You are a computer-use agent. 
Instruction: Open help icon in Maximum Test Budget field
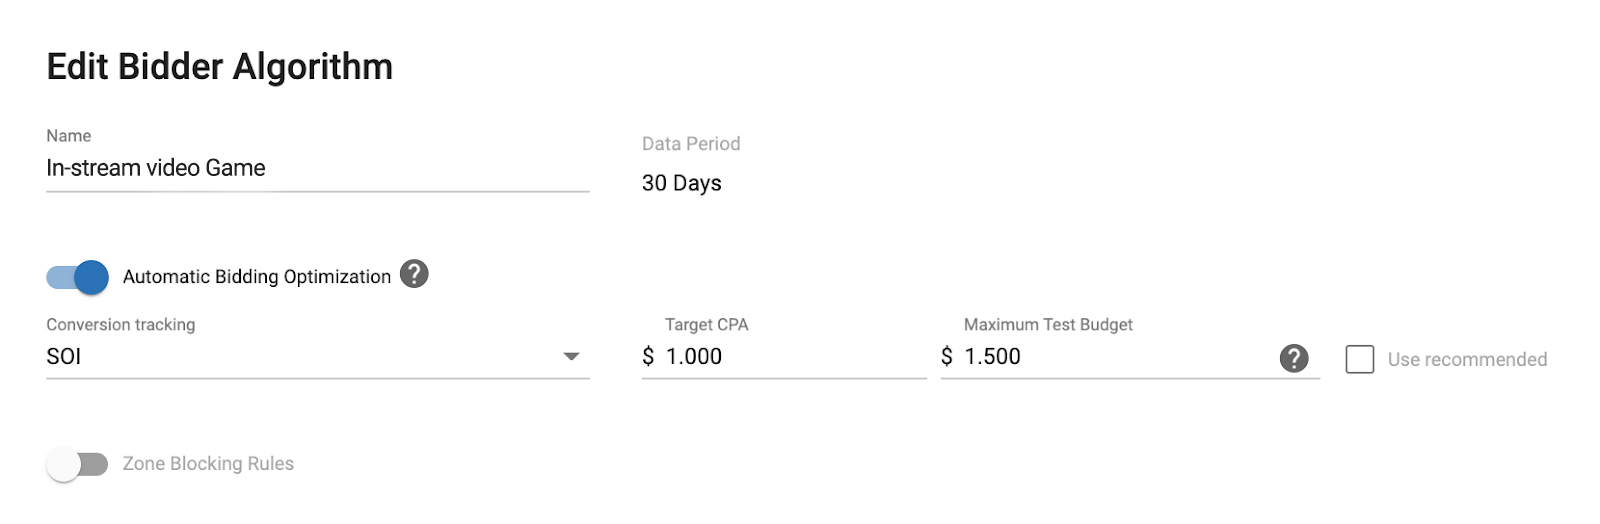click(1294, 358)
